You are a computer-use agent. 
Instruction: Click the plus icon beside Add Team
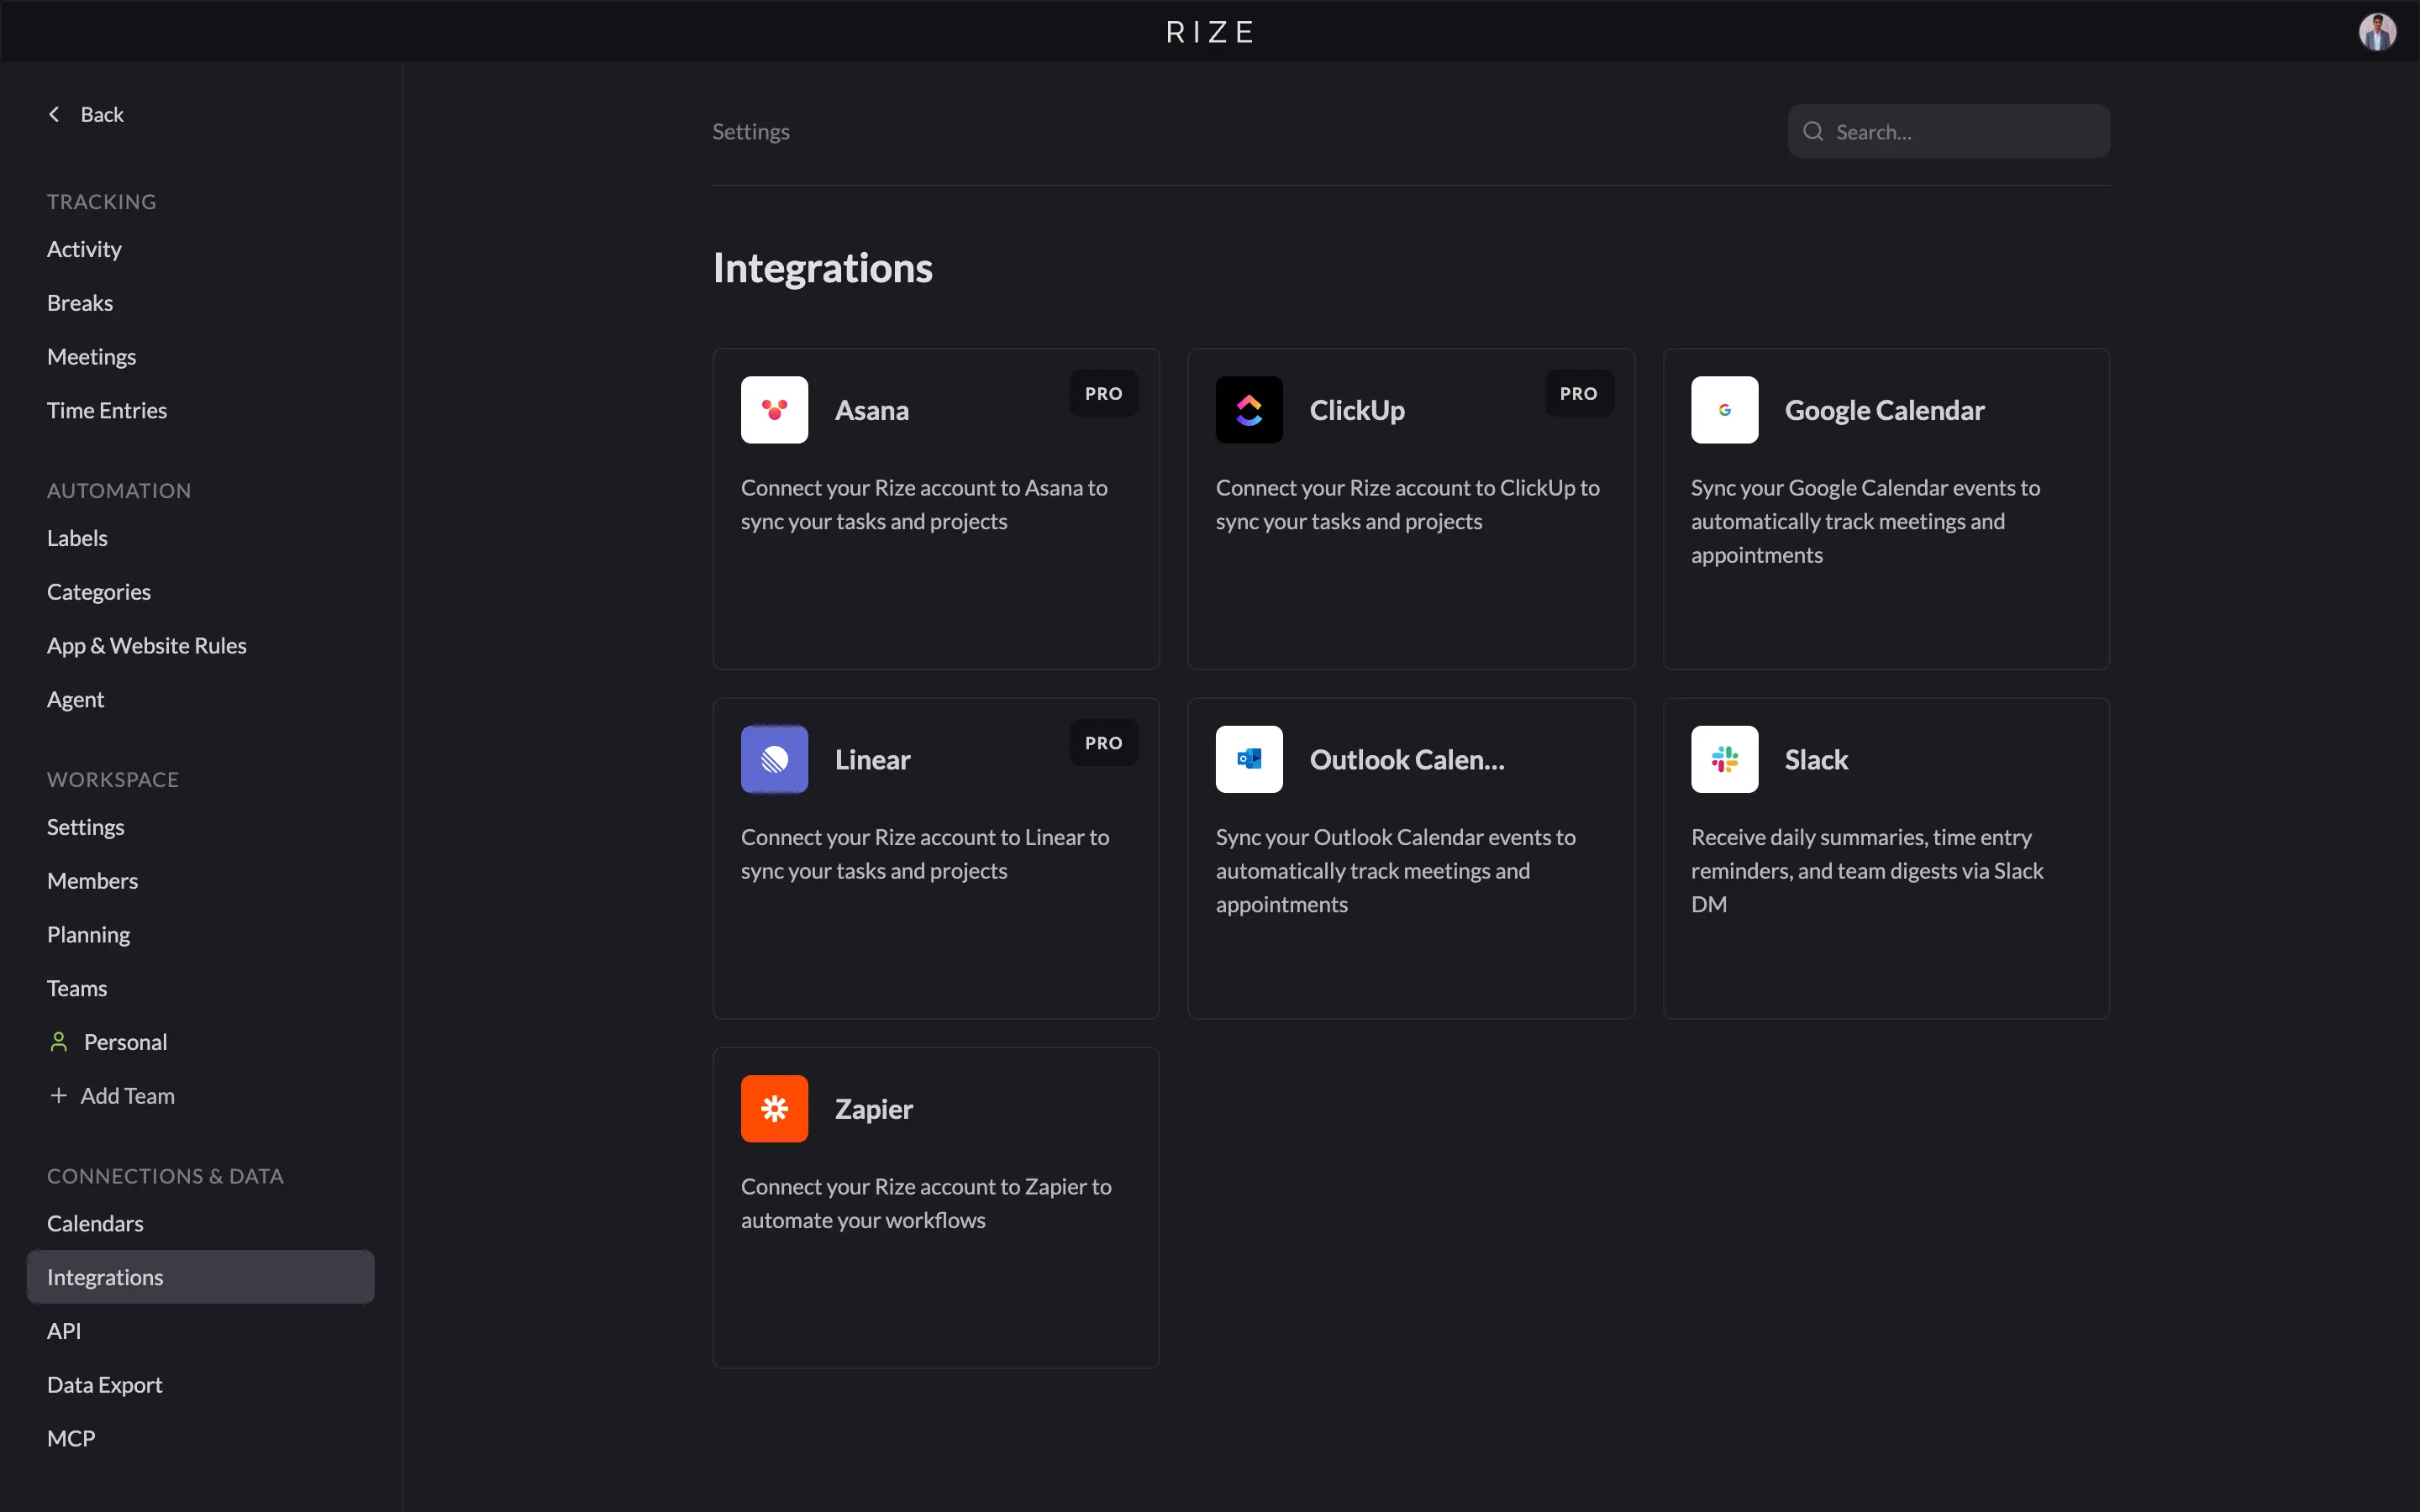click(x=59, y=1096)
